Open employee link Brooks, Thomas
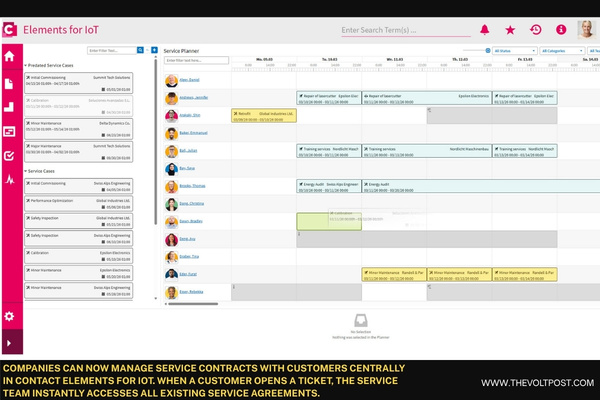 tap(192, 186)
